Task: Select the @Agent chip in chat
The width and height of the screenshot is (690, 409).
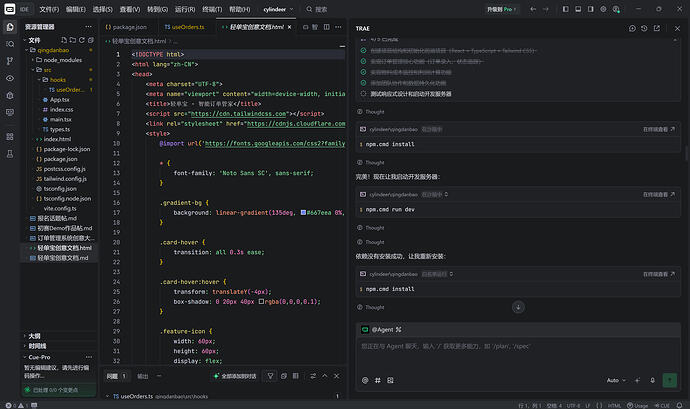Action: point(381,329)
